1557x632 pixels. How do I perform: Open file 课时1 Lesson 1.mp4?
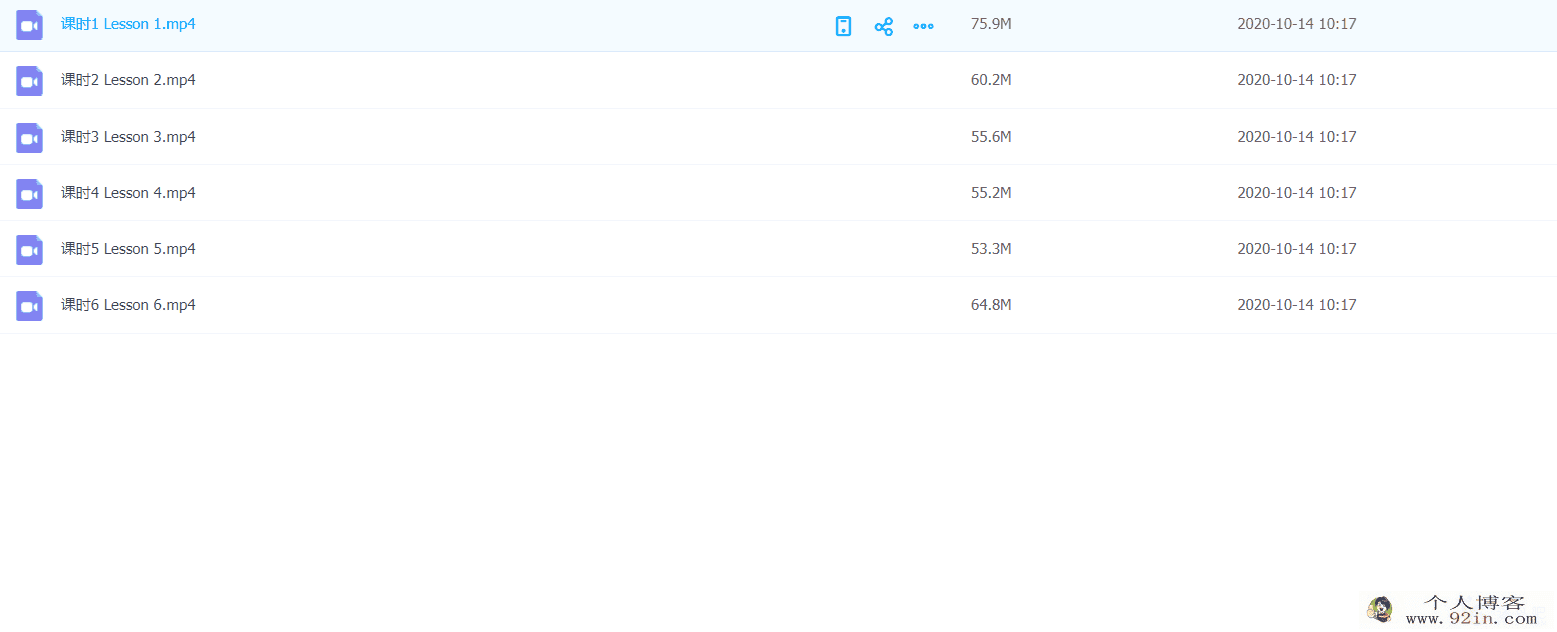[x=128, y=24]
